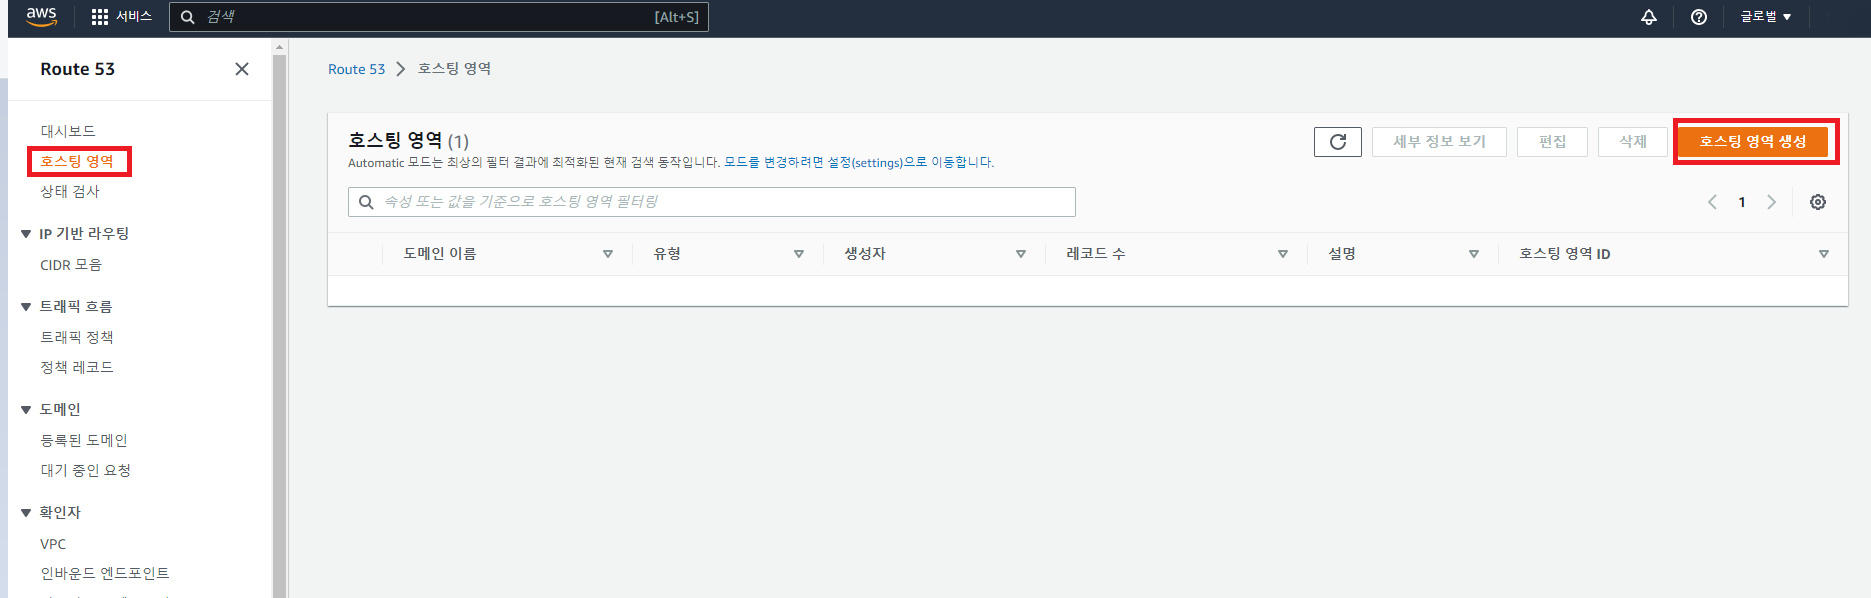Open 트래픽 정책 in the sidebar
The height and width of the screenshot is (598, 1871).
tap(77, 337)
